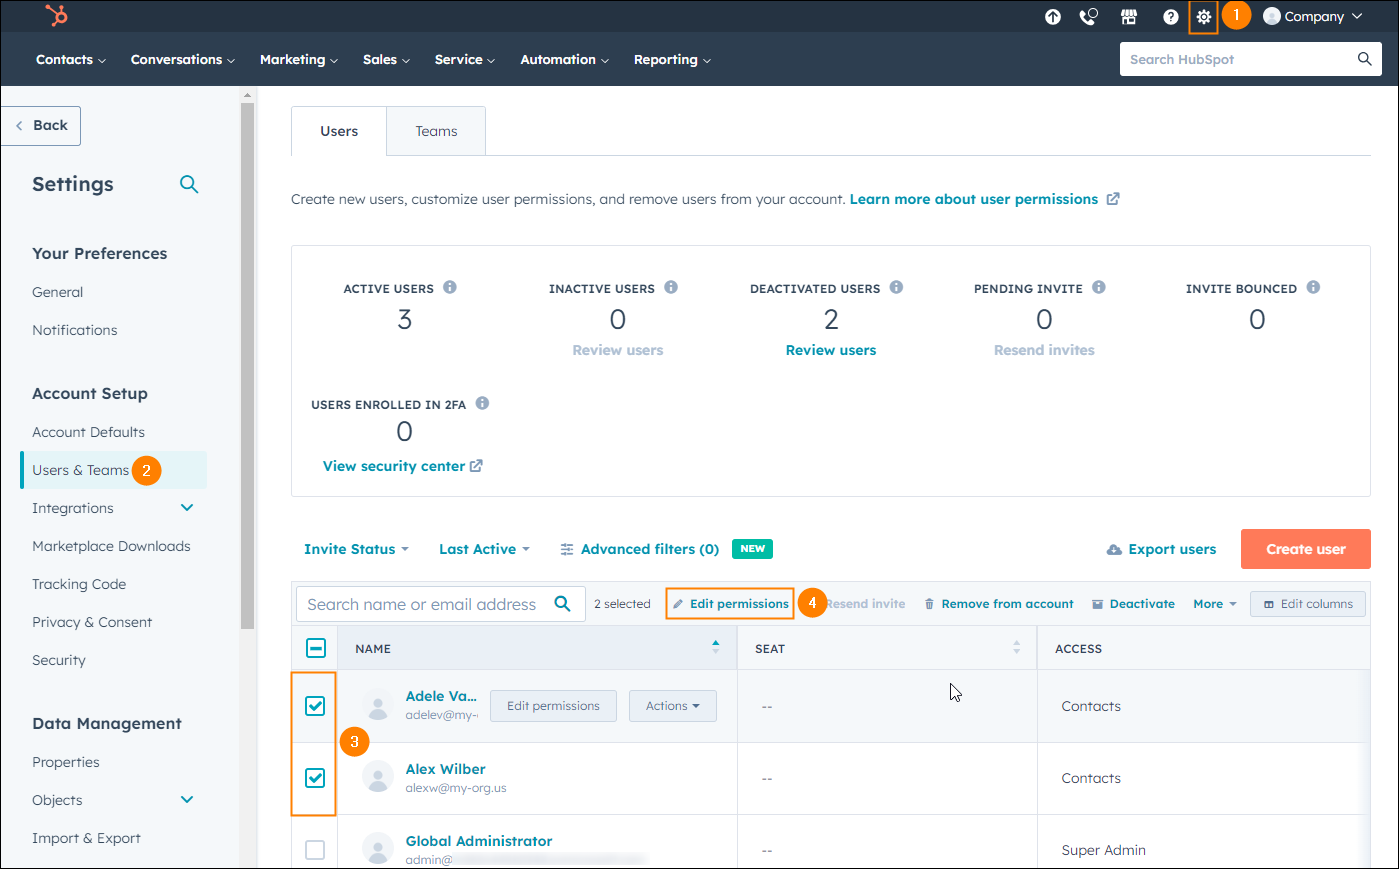Show info for Inactive Users

click(671, 287)
